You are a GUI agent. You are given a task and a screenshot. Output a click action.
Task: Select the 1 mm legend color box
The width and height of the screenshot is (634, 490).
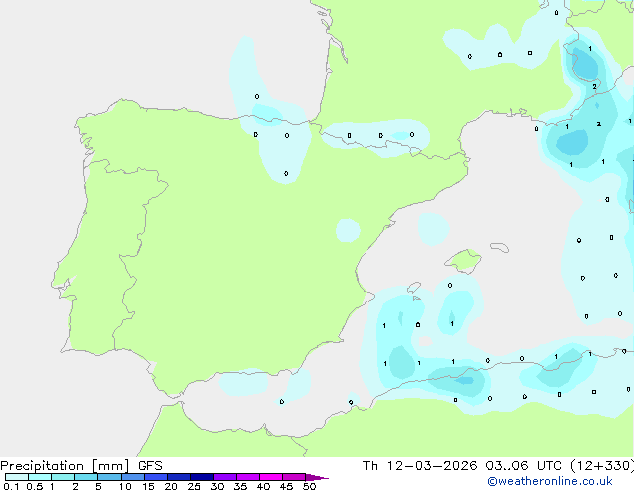[x=63, y=477]
